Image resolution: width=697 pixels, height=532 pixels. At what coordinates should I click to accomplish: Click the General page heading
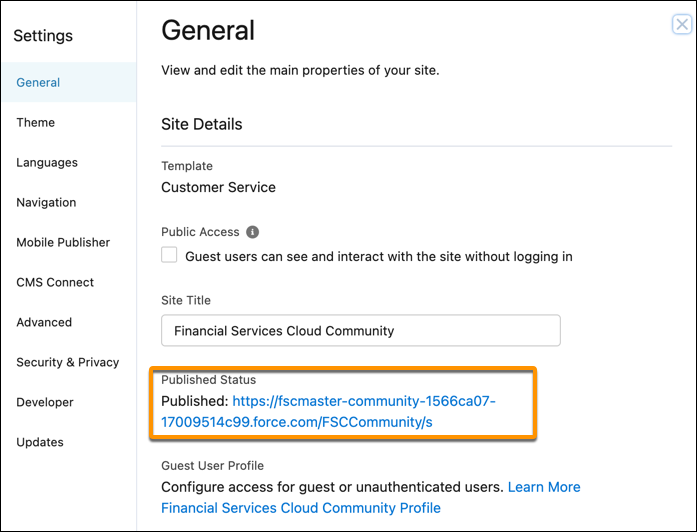click(208, 30)
